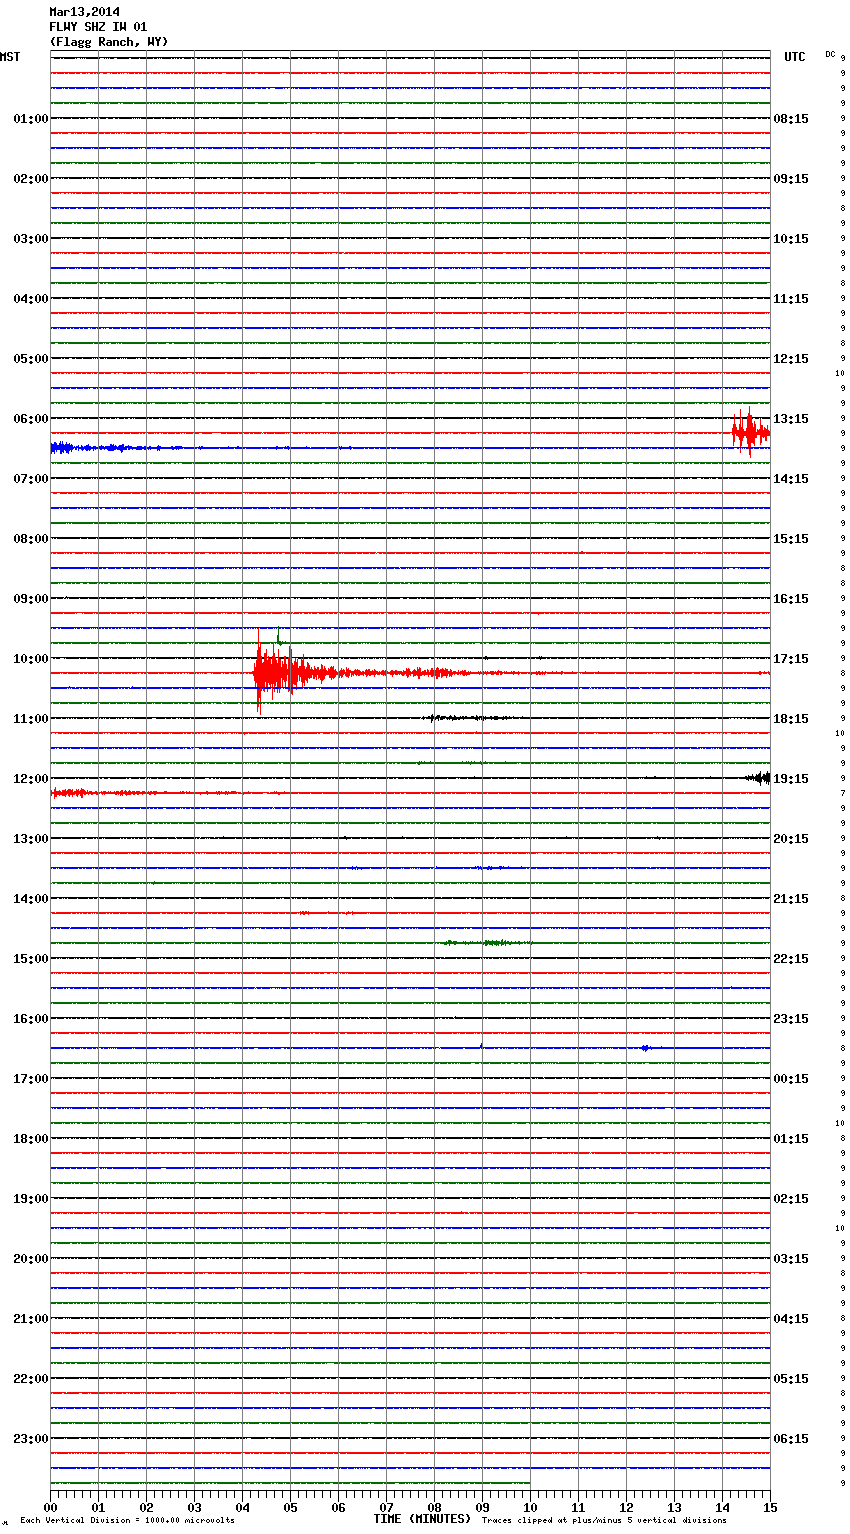Click the MST timezone header
Viewport: 850px width, 1534px height.
10,57
